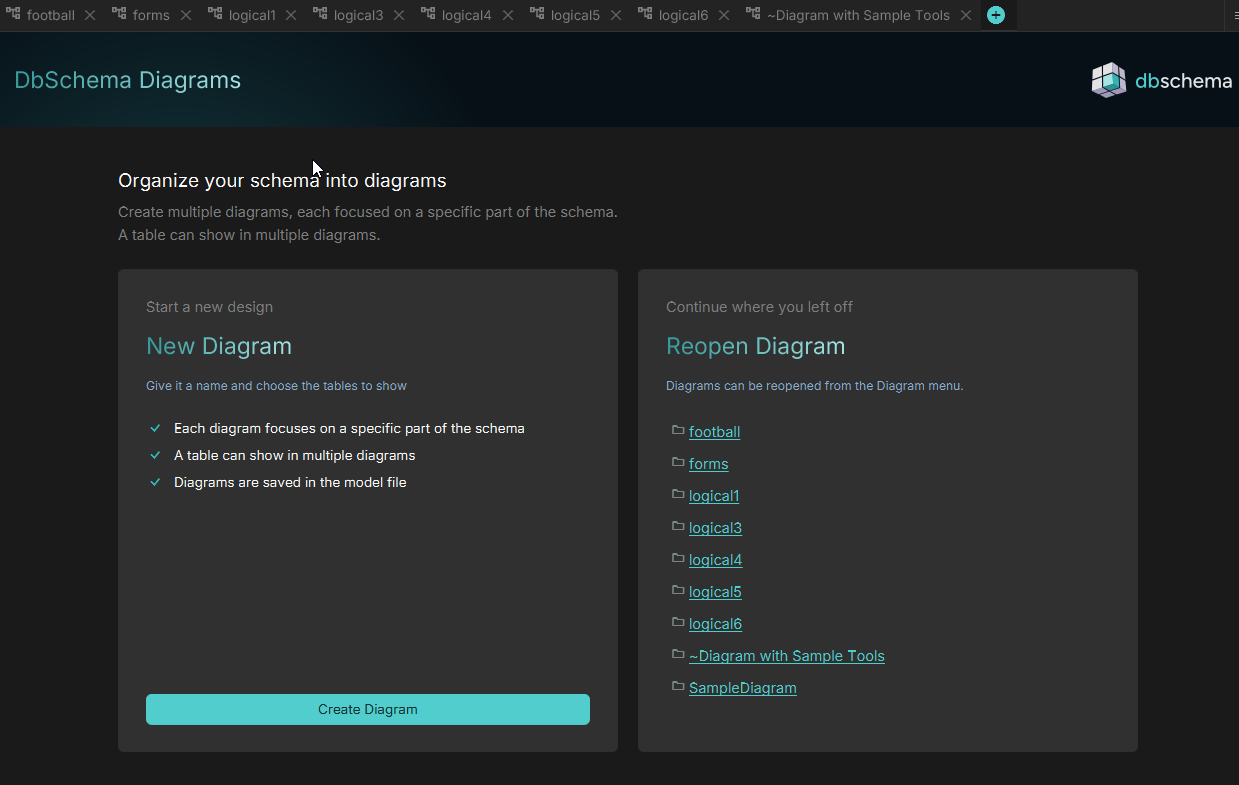Viewport: 1239px width, 785px height.
Task: Click 'A table can show in multiple diagrams' checklist item
Action: pyautogui.click(x=294, y=455)
